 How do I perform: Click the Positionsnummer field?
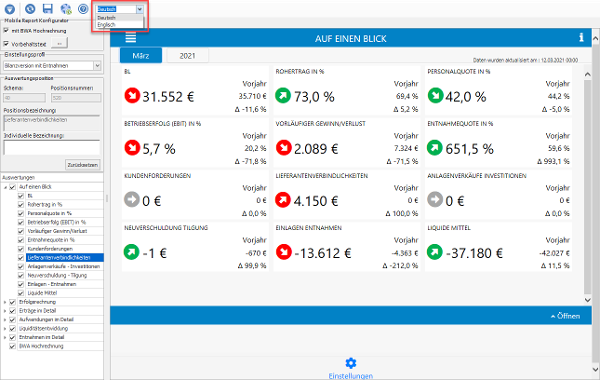pyautogui.click(x=76, y=98)
